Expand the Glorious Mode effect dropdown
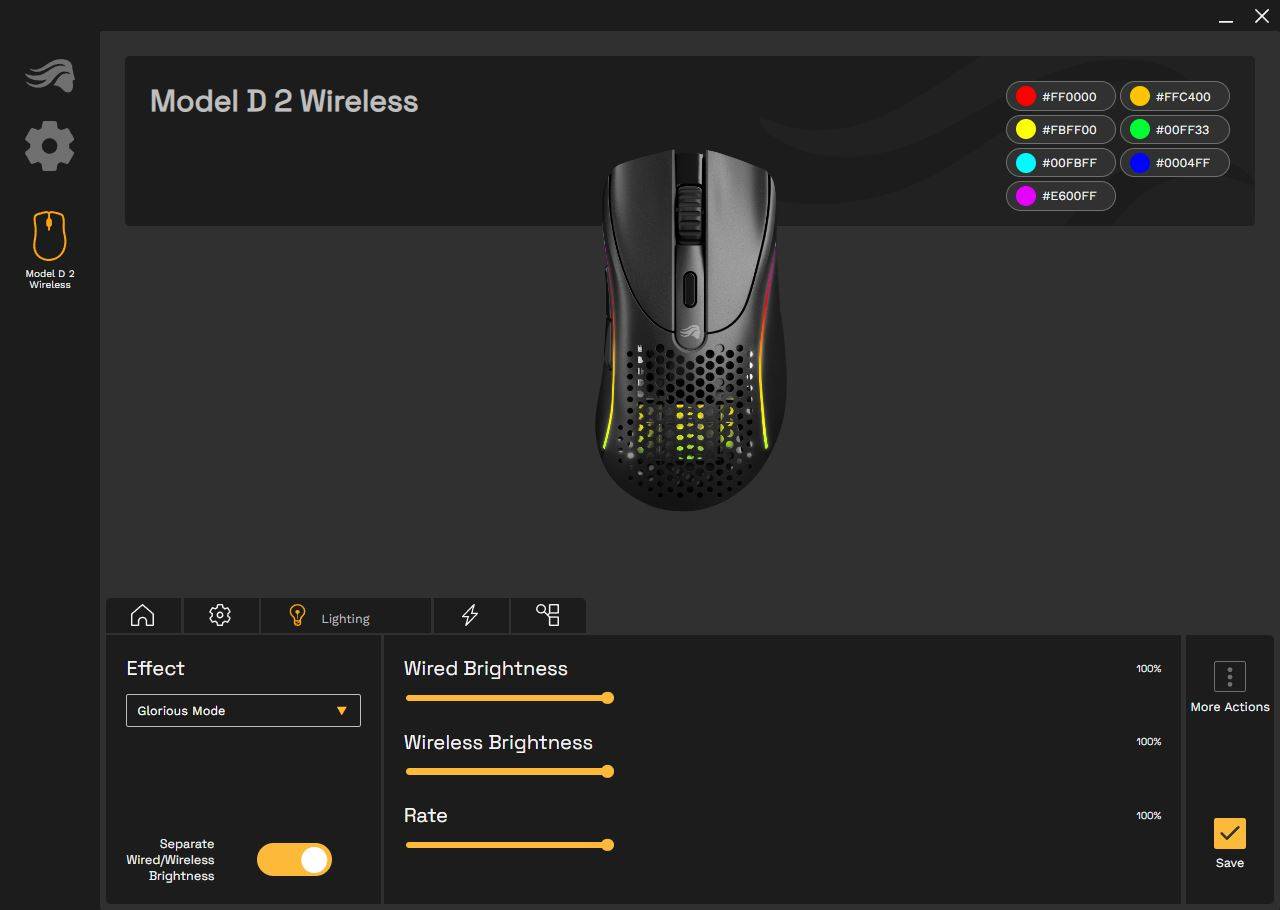1280x910 pixels. pos(243,711)
